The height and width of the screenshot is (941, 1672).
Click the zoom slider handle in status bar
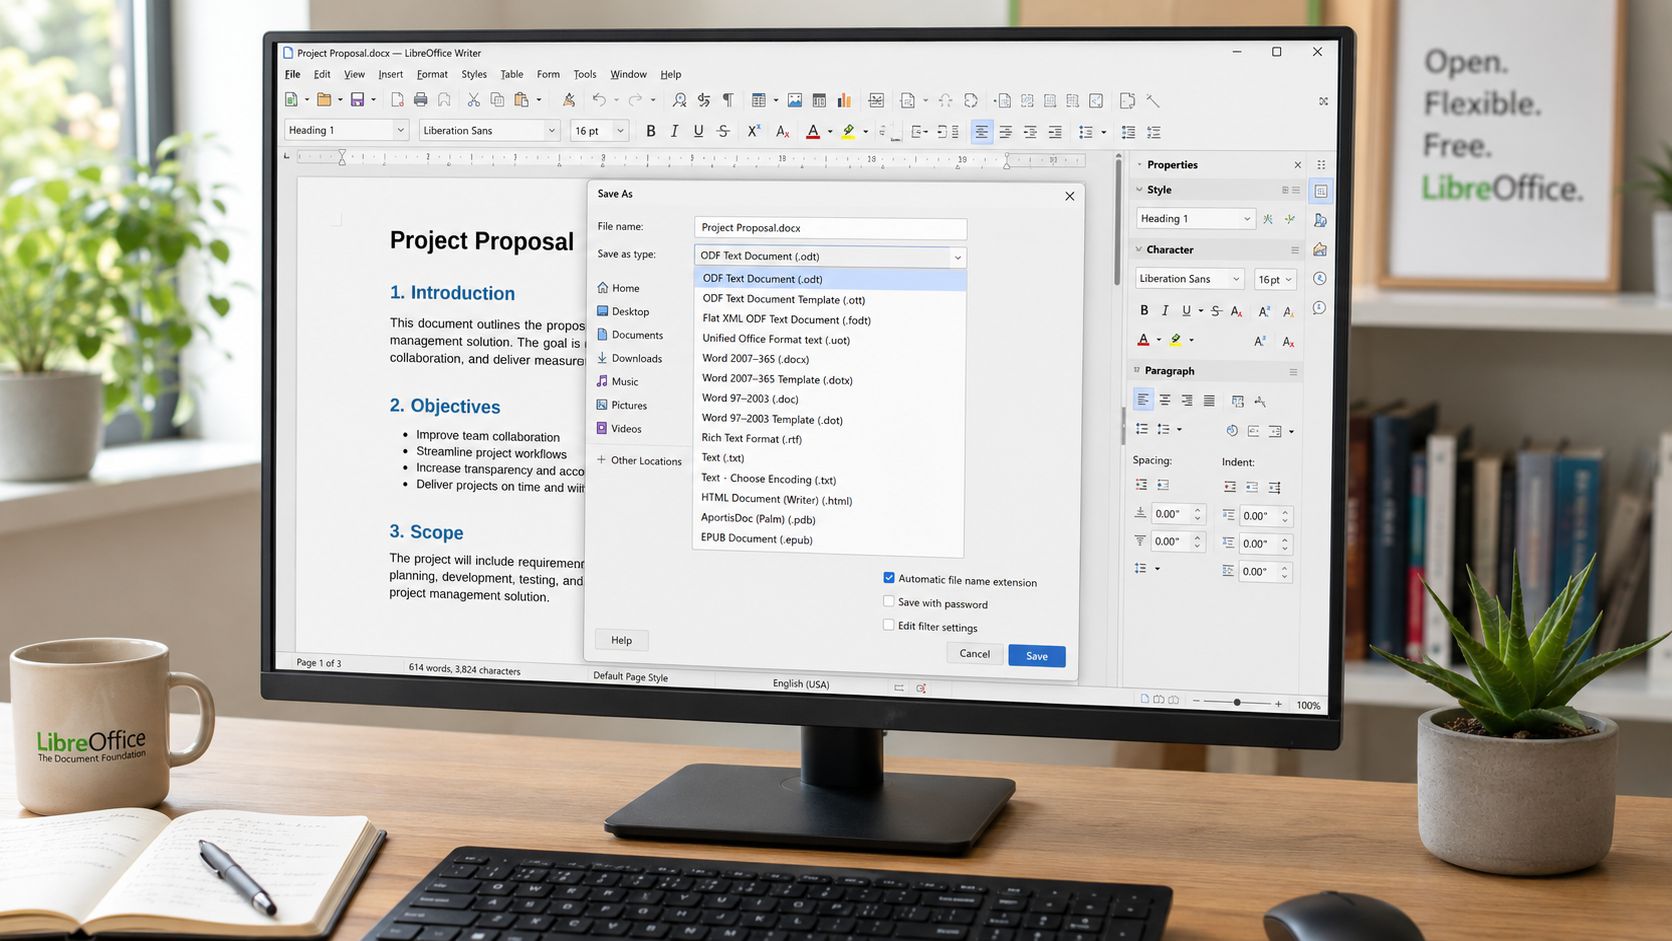(x=1237, y=703)
